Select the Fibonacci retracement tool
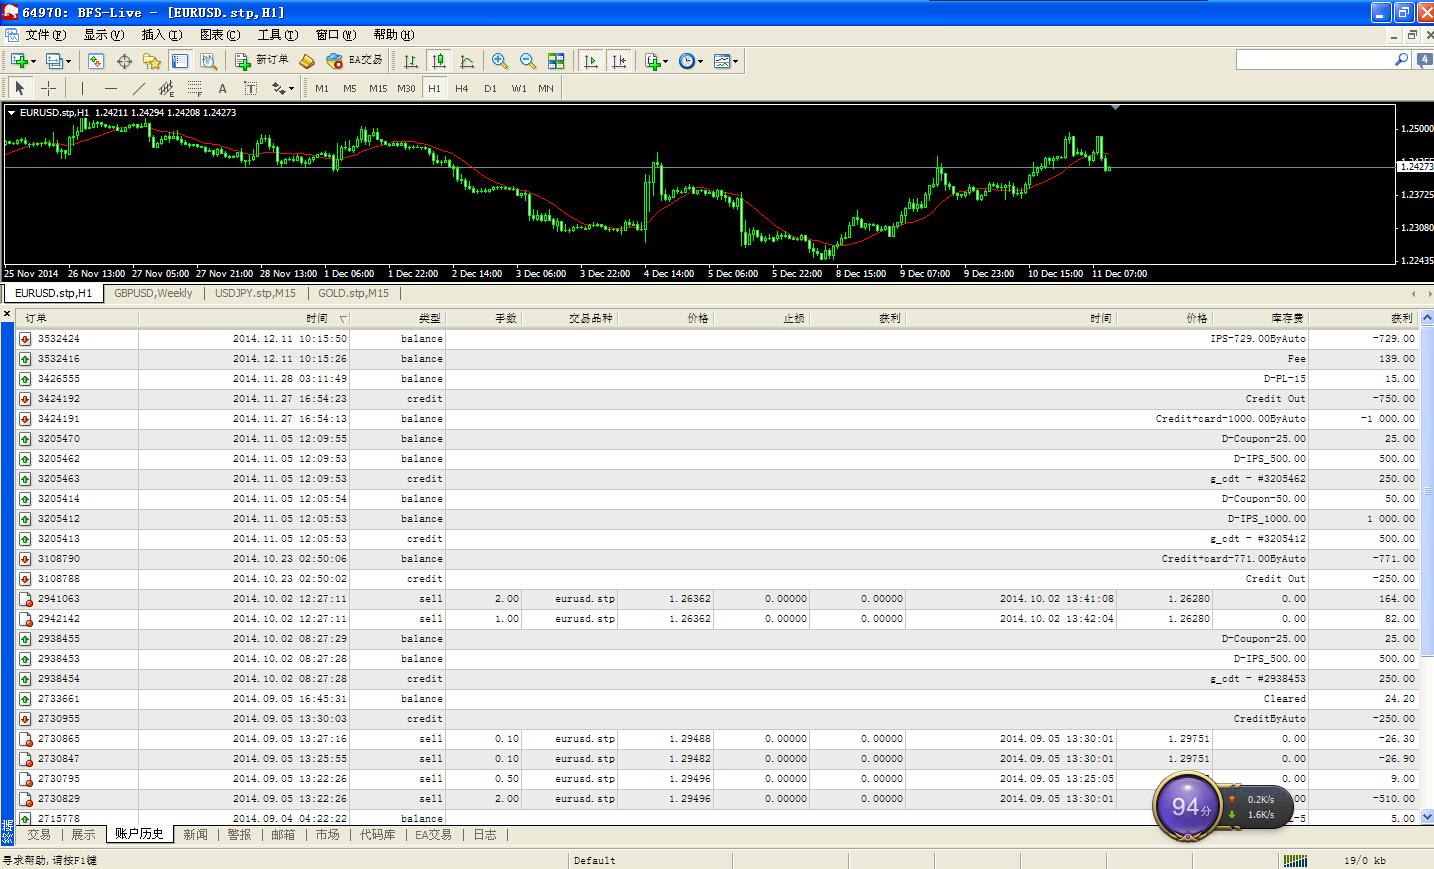The width and height of the screenshot is (1434, 869). click(x=195, y=88)
